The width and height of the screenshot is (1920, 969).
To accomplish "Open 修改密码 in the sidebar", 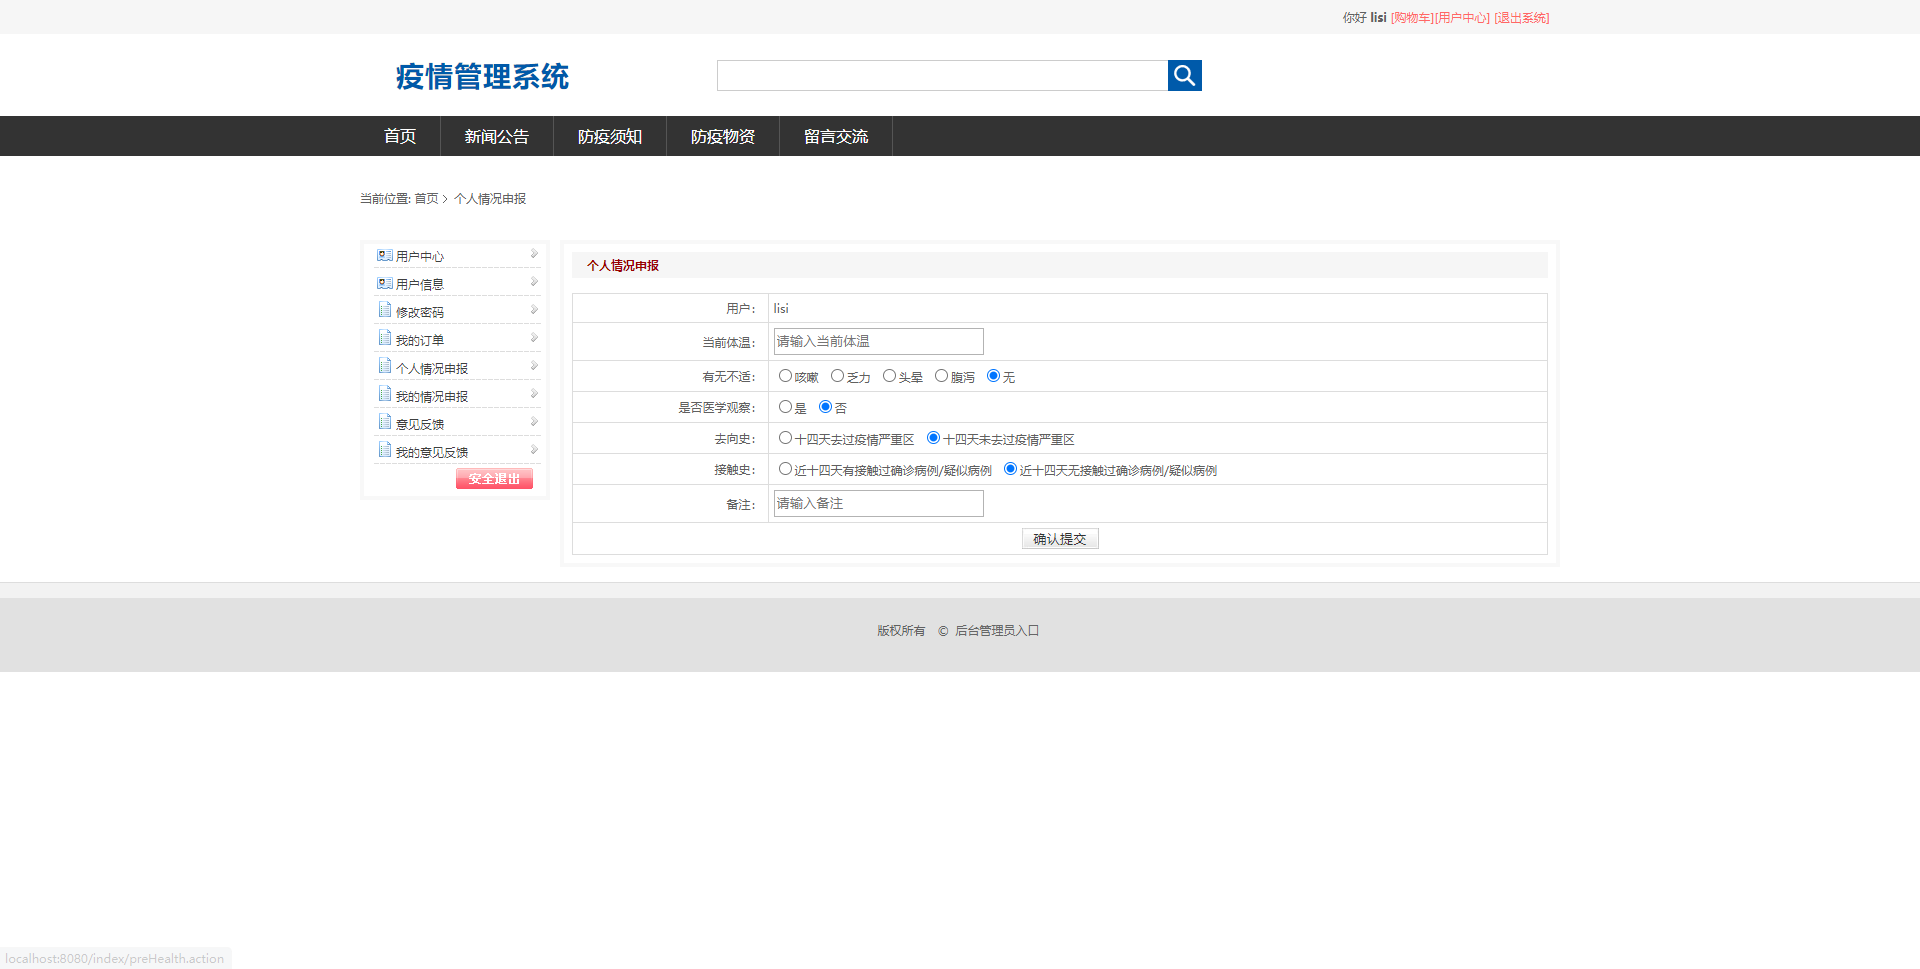I will point(420,313).
